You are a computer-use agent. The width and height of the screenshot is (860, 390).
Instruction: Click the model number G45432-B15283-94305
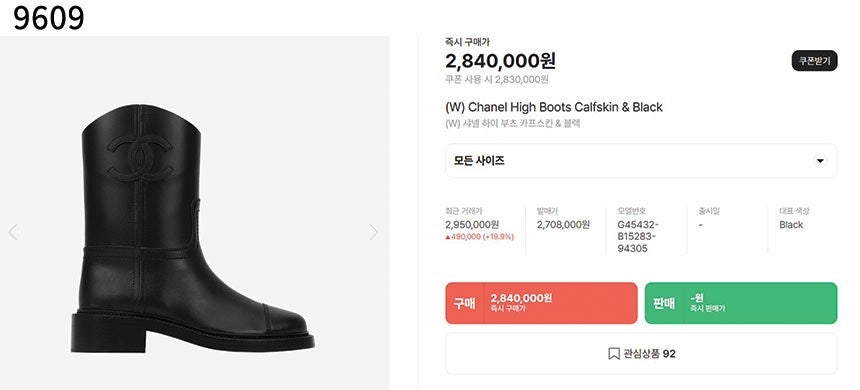click(638, 237)
